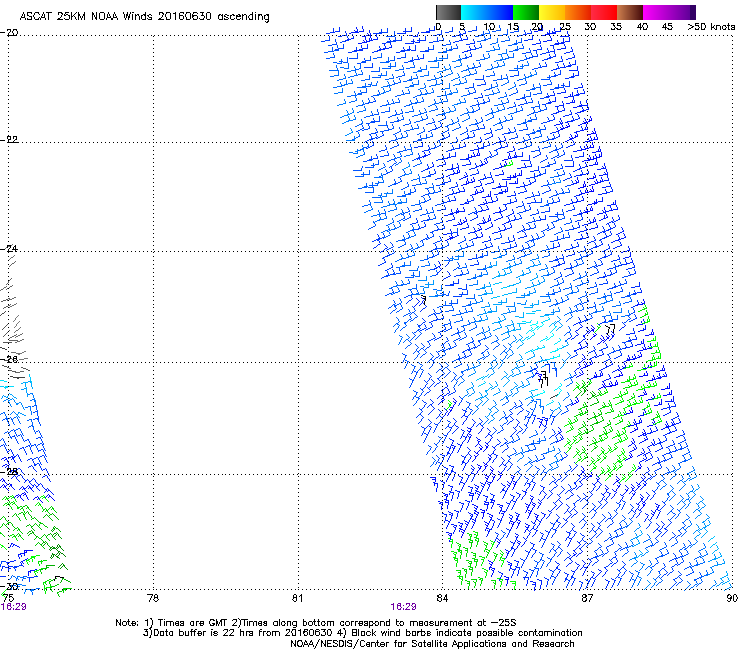Click the "25" legend scale label
This screenshot has height=650, width=740.
click(564, 27)
